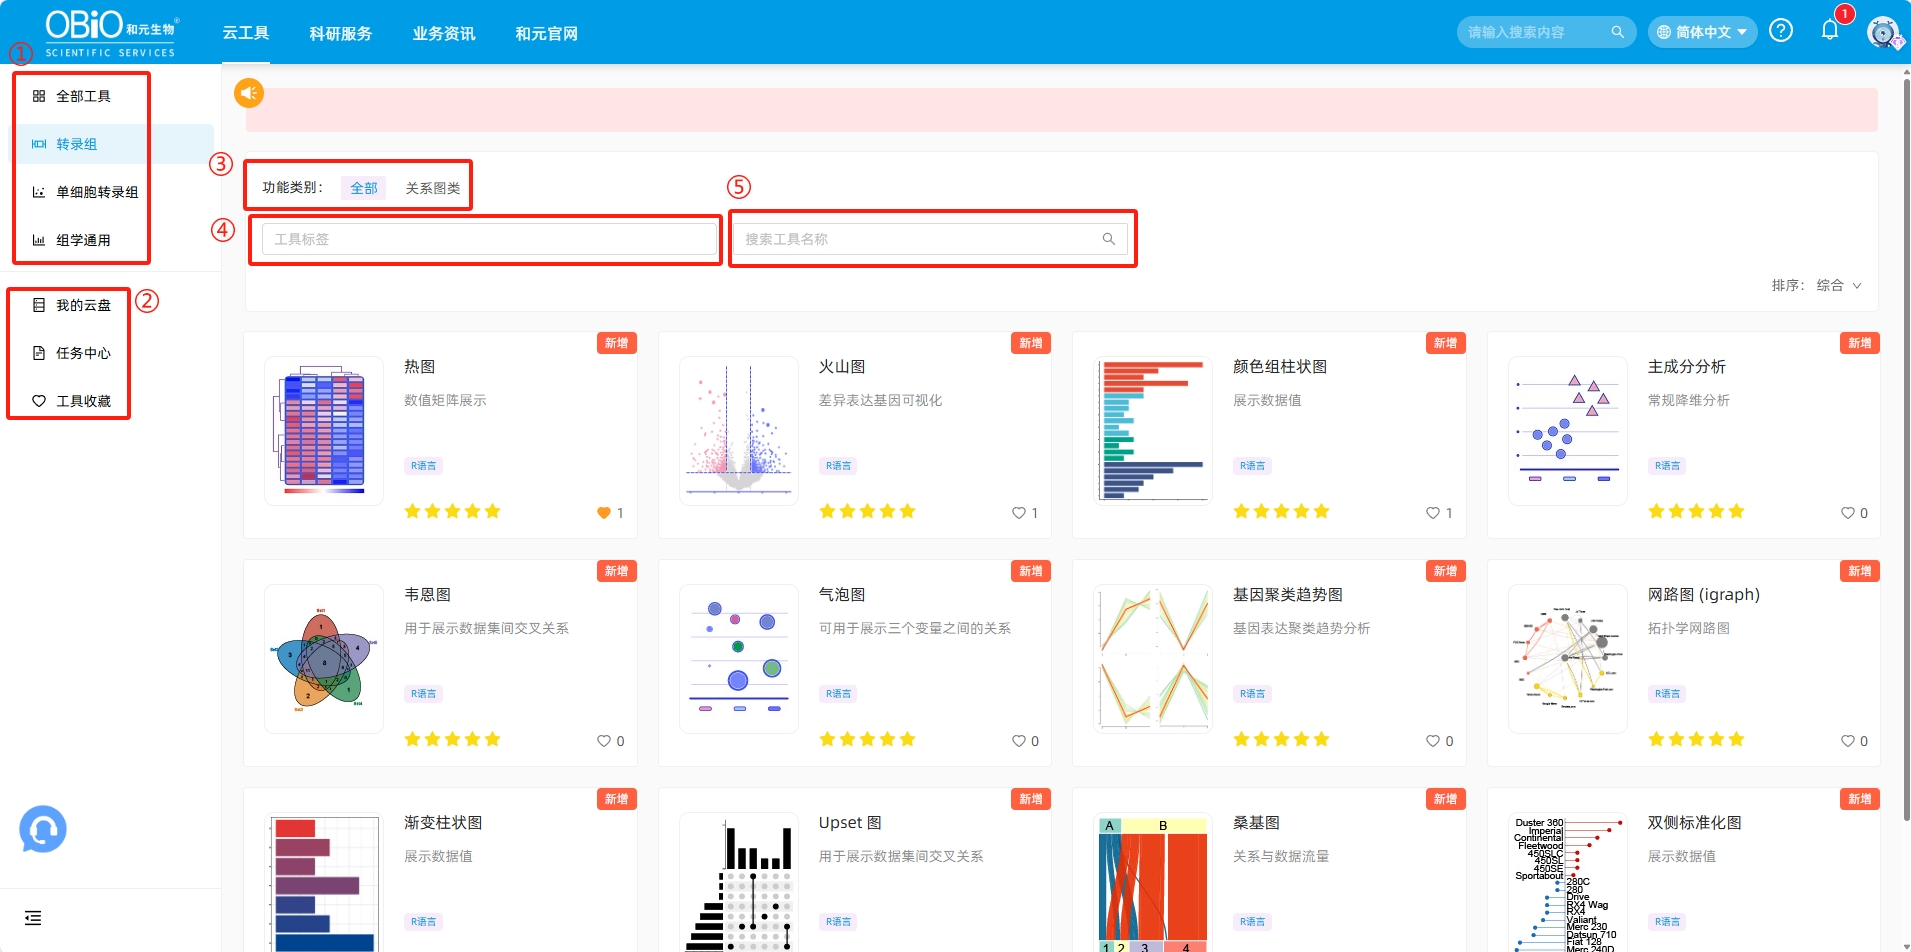The image size is (1911, 952).
Task: Switch to the 科研服务 menu item
Action: pos(340,33)
